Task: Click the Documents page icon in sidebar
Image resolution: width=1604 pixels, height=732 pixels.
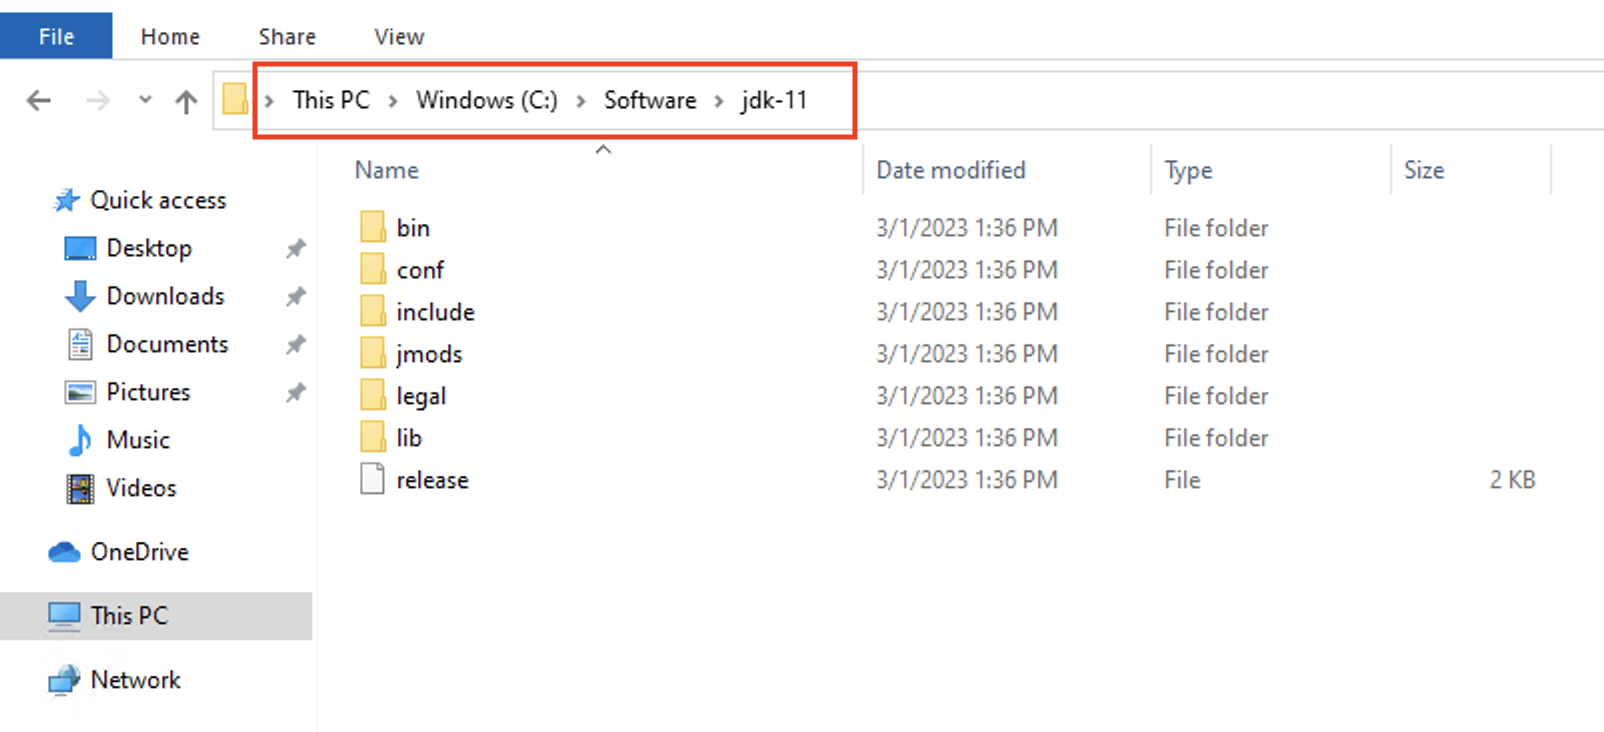Action: 80,344
